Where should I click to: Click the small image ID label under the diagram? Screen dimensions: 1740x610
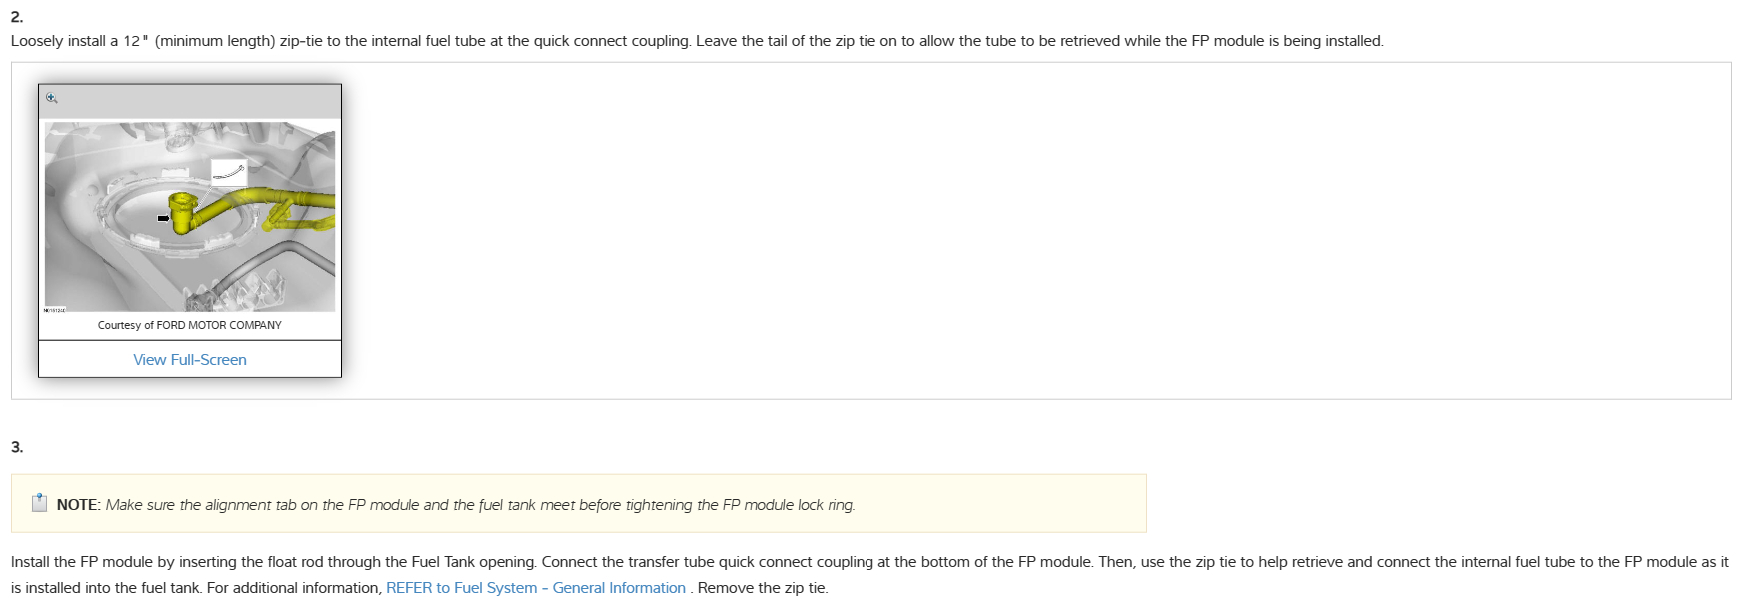click(x=54, y=310)
